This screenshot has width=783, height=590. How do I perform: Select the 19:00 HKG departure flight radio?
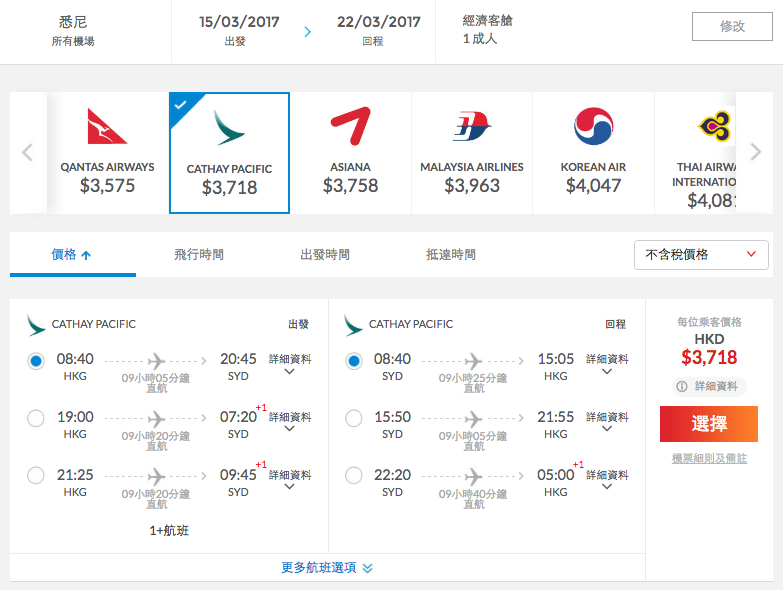coord(36,418)
